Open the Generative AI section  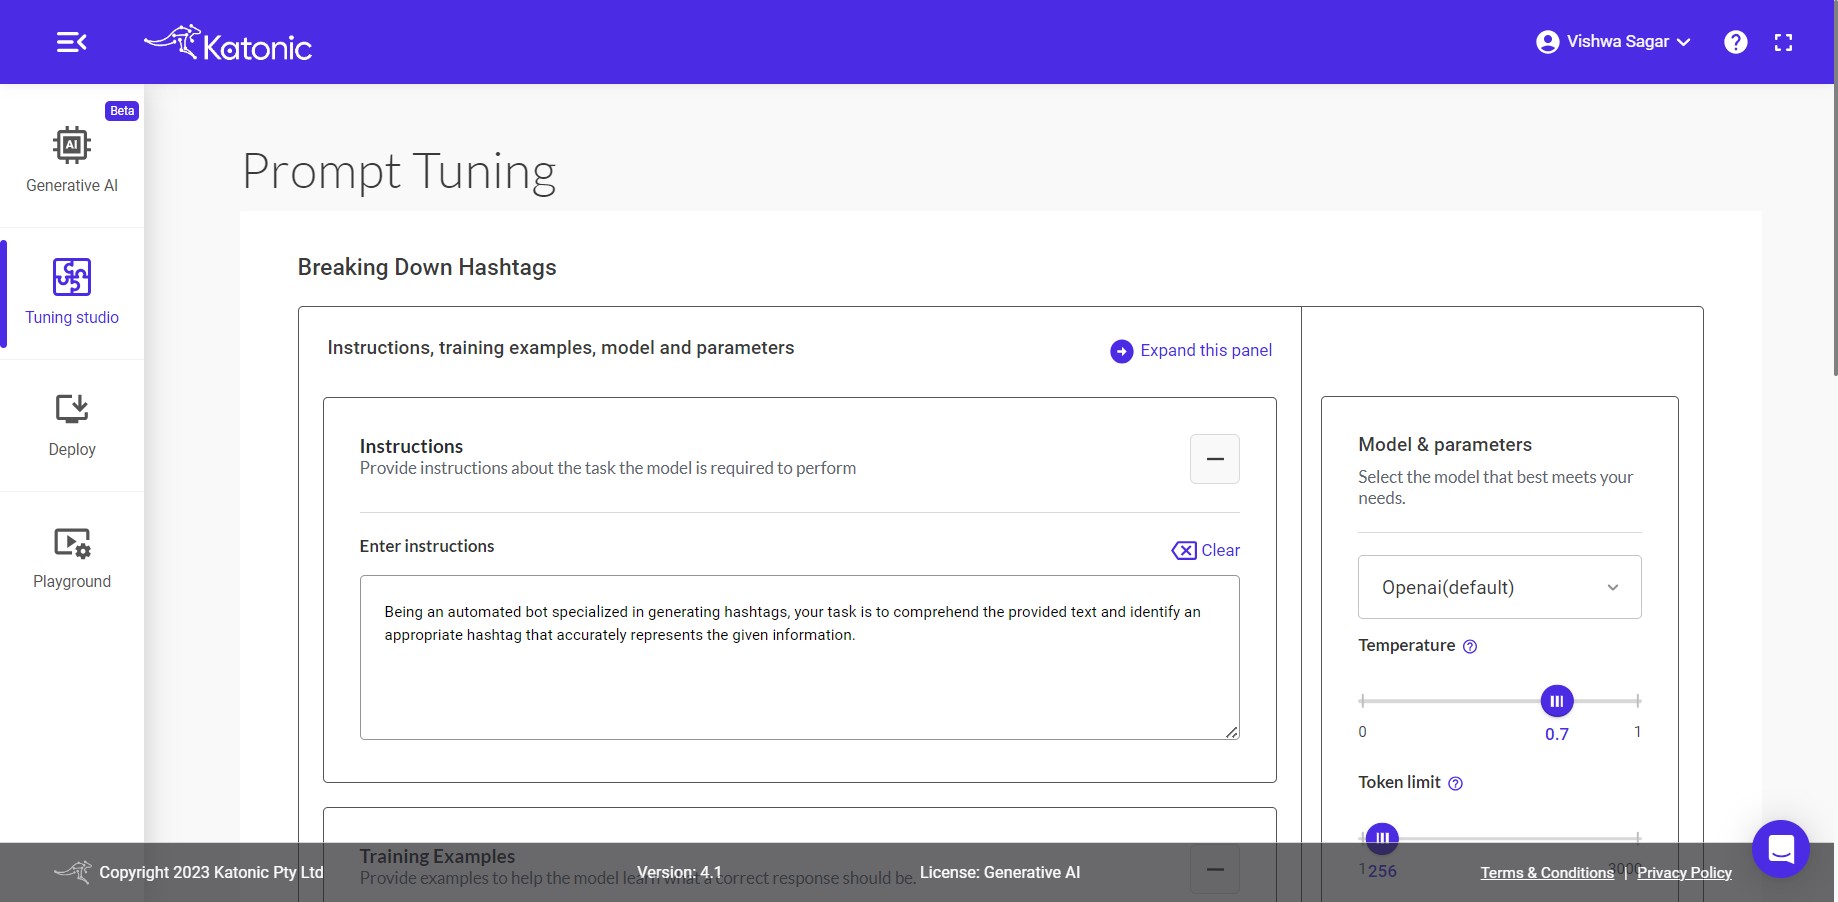click(x=72, y=160)
